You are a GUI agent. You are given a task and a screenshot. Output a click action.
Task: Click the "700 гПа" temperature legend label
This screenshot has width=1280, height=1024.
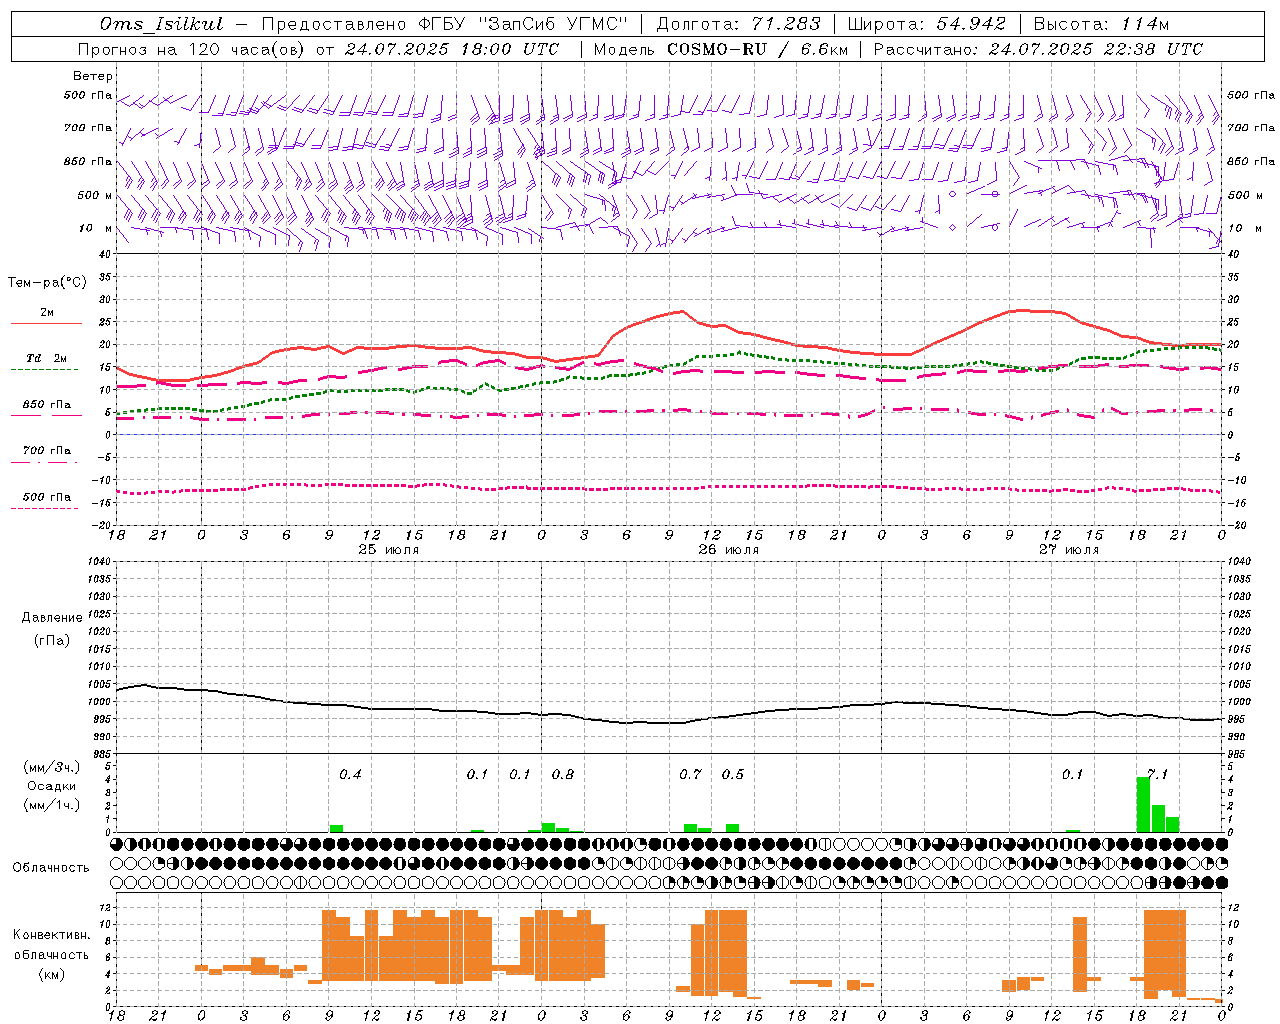47,450
